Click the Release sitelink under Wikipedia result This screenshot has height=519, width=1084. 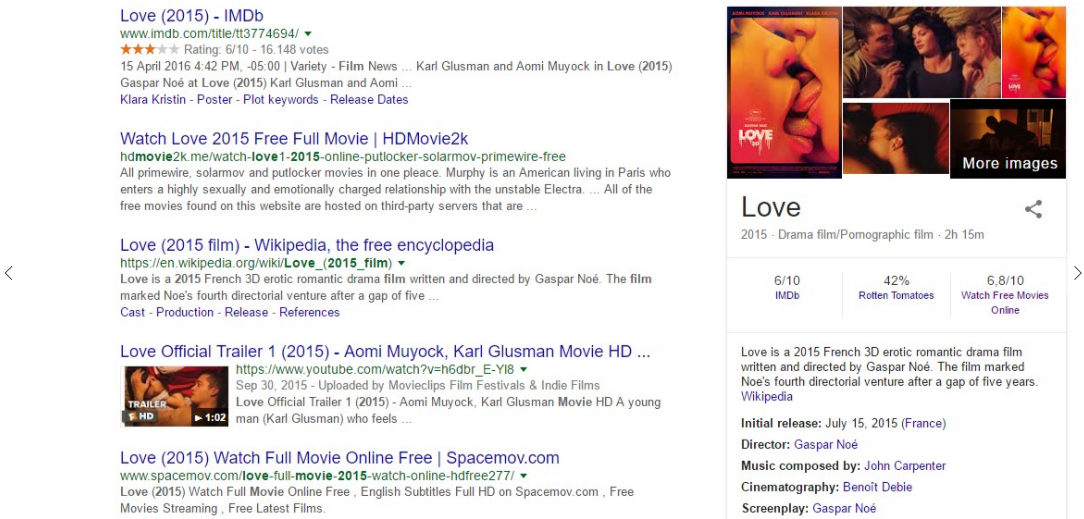[246, 312]
